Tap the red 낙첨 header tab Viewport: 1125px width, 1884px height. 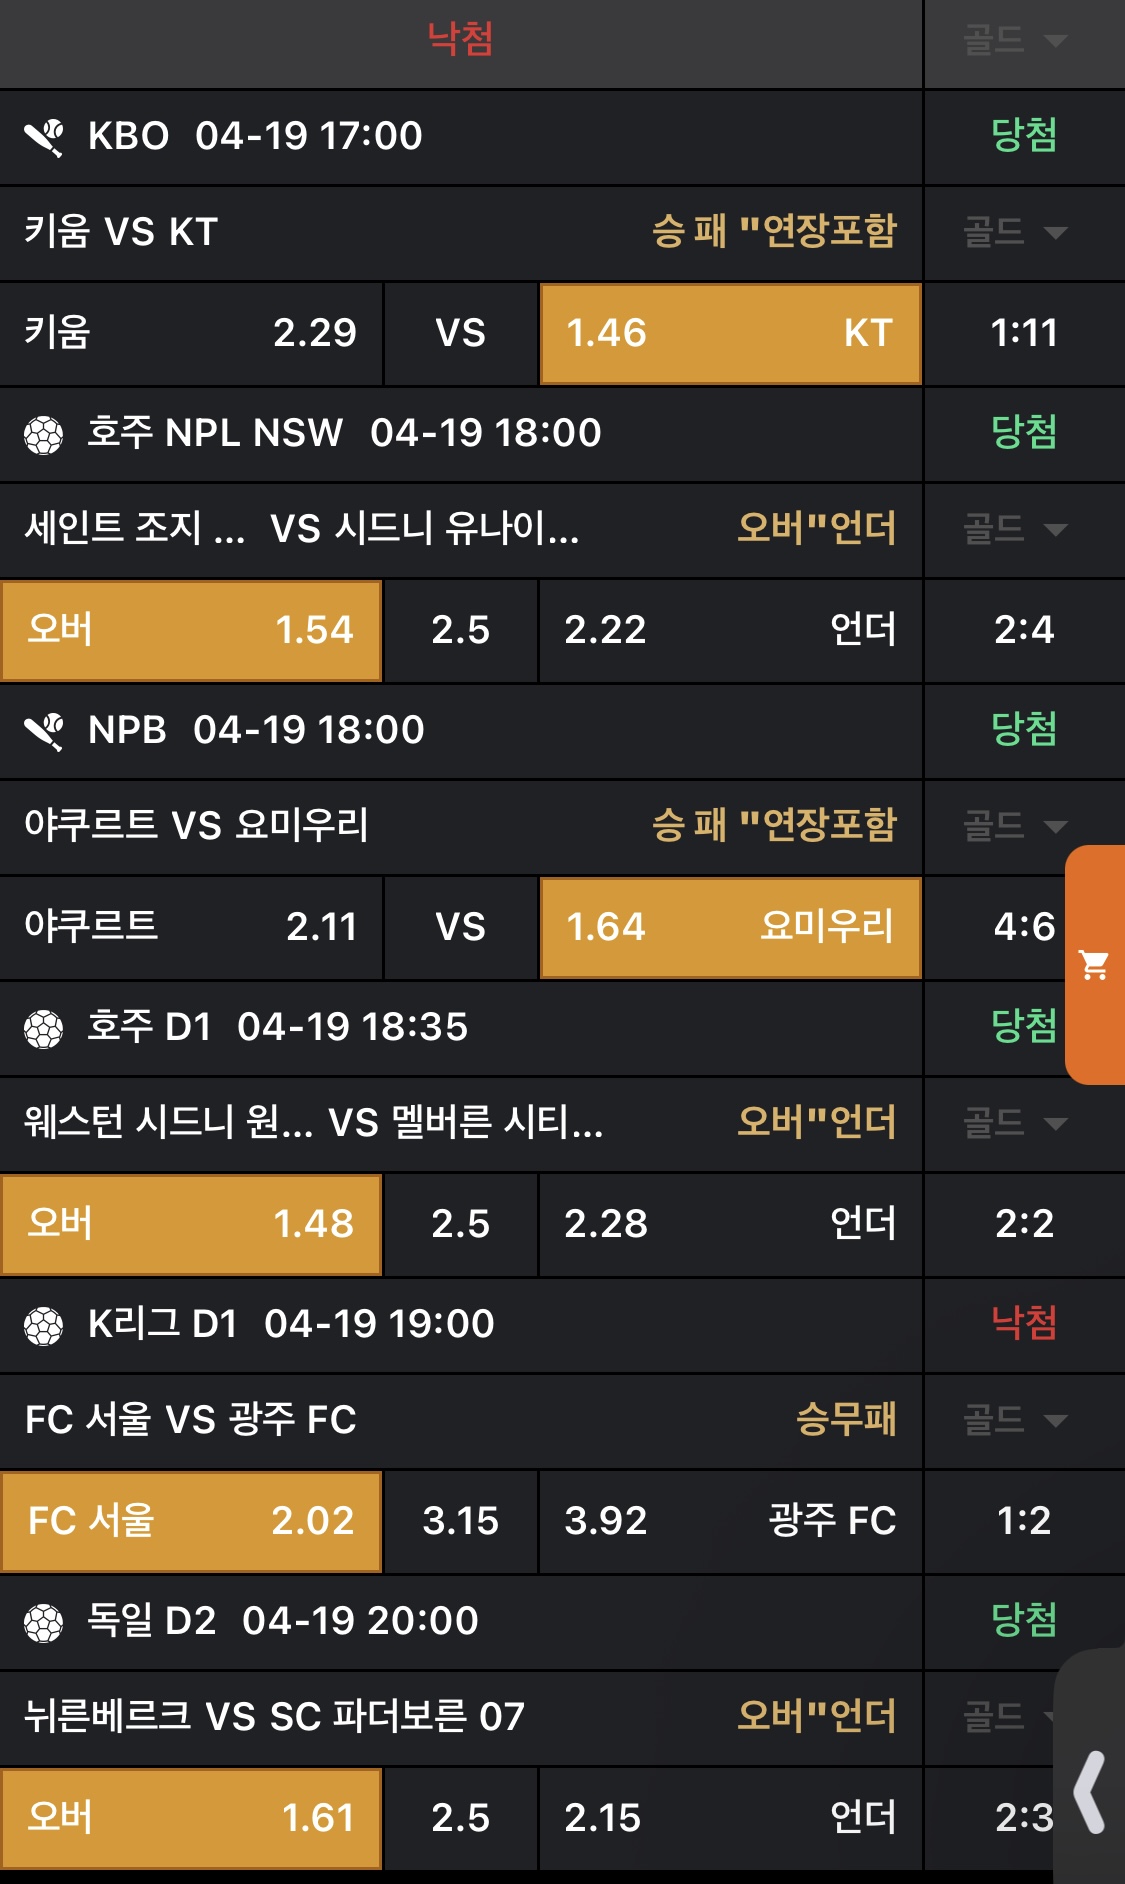[x=460, y=40]
